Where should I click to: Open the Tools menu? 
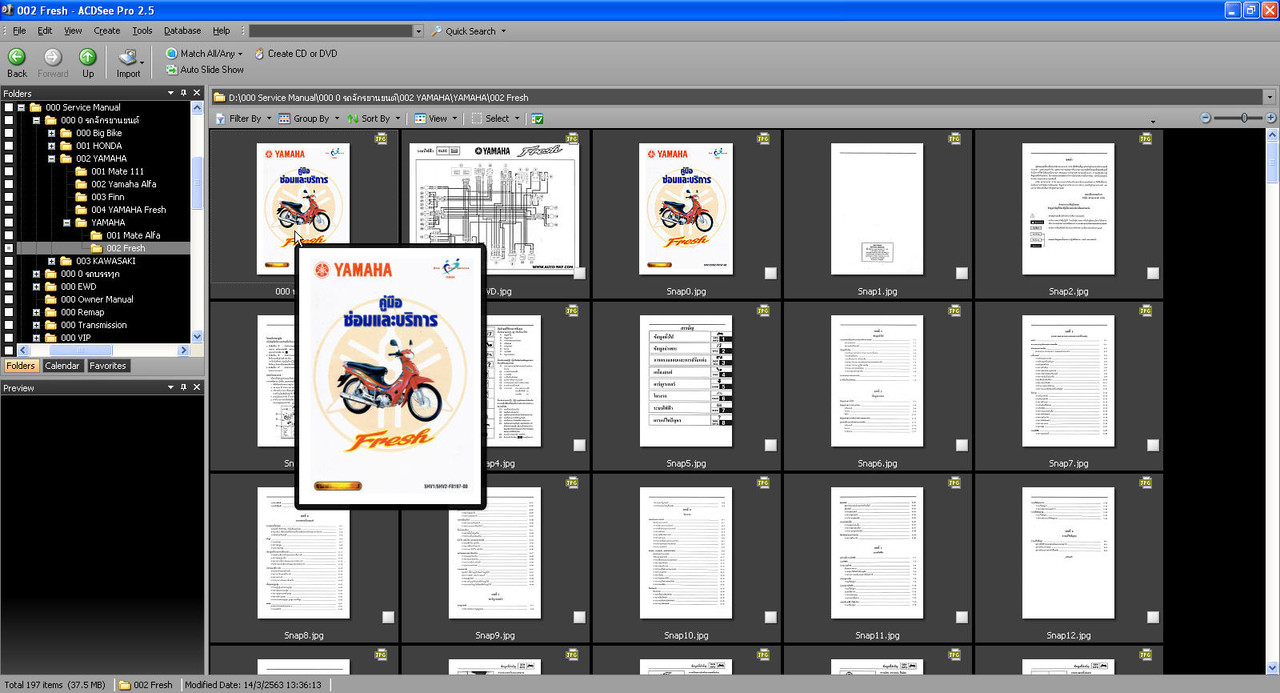(142, 31)
